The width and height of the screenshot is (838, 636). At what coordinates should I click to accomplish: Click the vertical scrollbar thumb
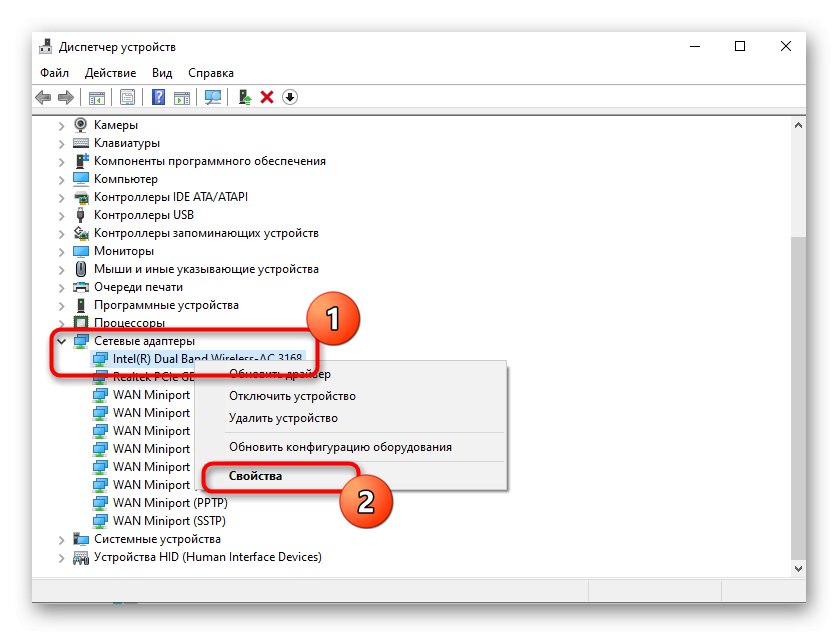[x=798, y=398]
